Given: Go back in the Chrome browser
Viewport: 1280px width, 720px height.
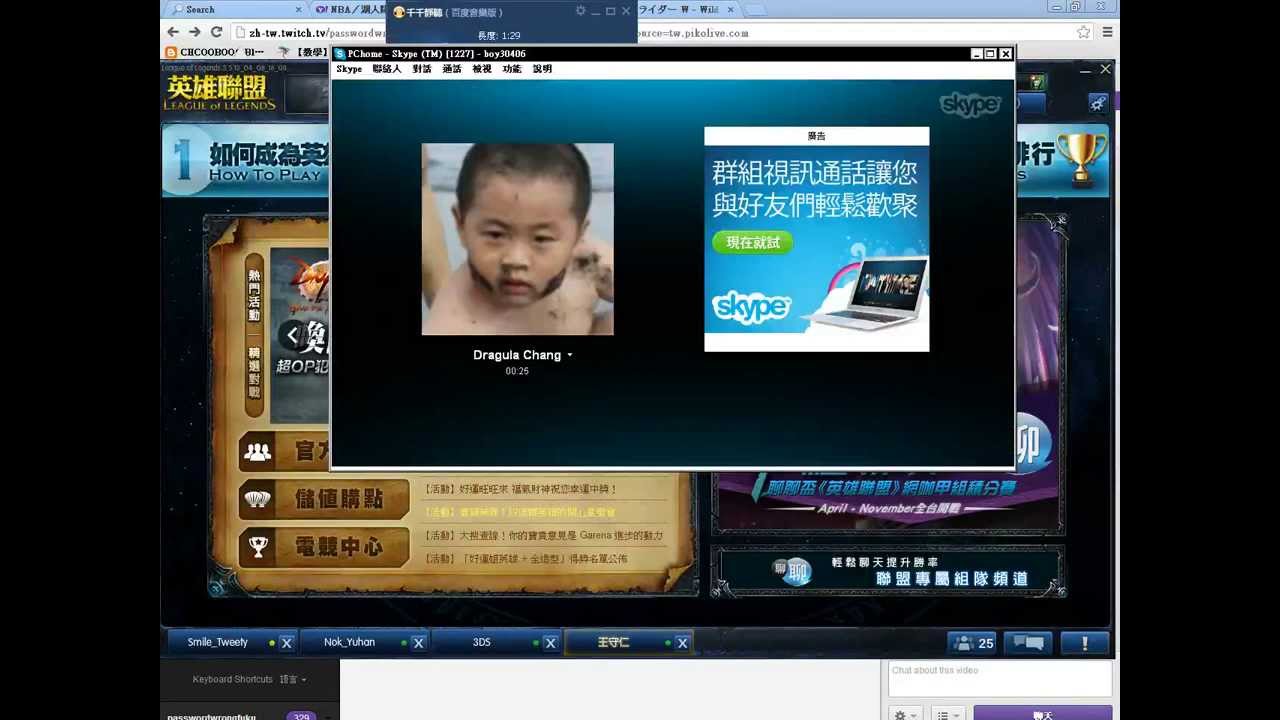Looking at the screenshot, I should [173, 32].
